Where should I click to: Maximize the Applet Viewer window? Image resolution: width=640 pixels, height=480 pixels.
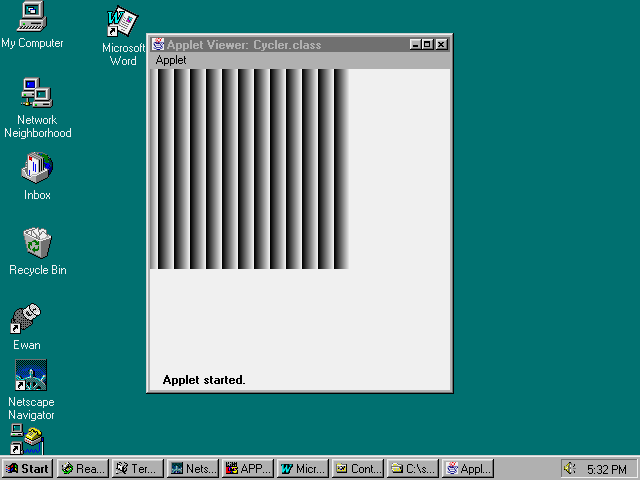pyautogui.click(x=427, y=44)
